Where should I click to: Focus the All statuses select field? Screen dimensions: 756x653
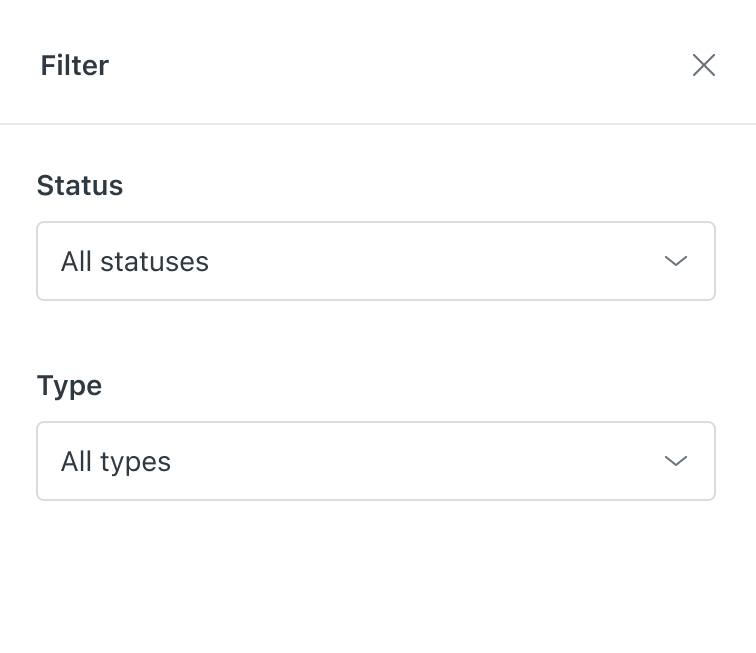tap(375, 261)
